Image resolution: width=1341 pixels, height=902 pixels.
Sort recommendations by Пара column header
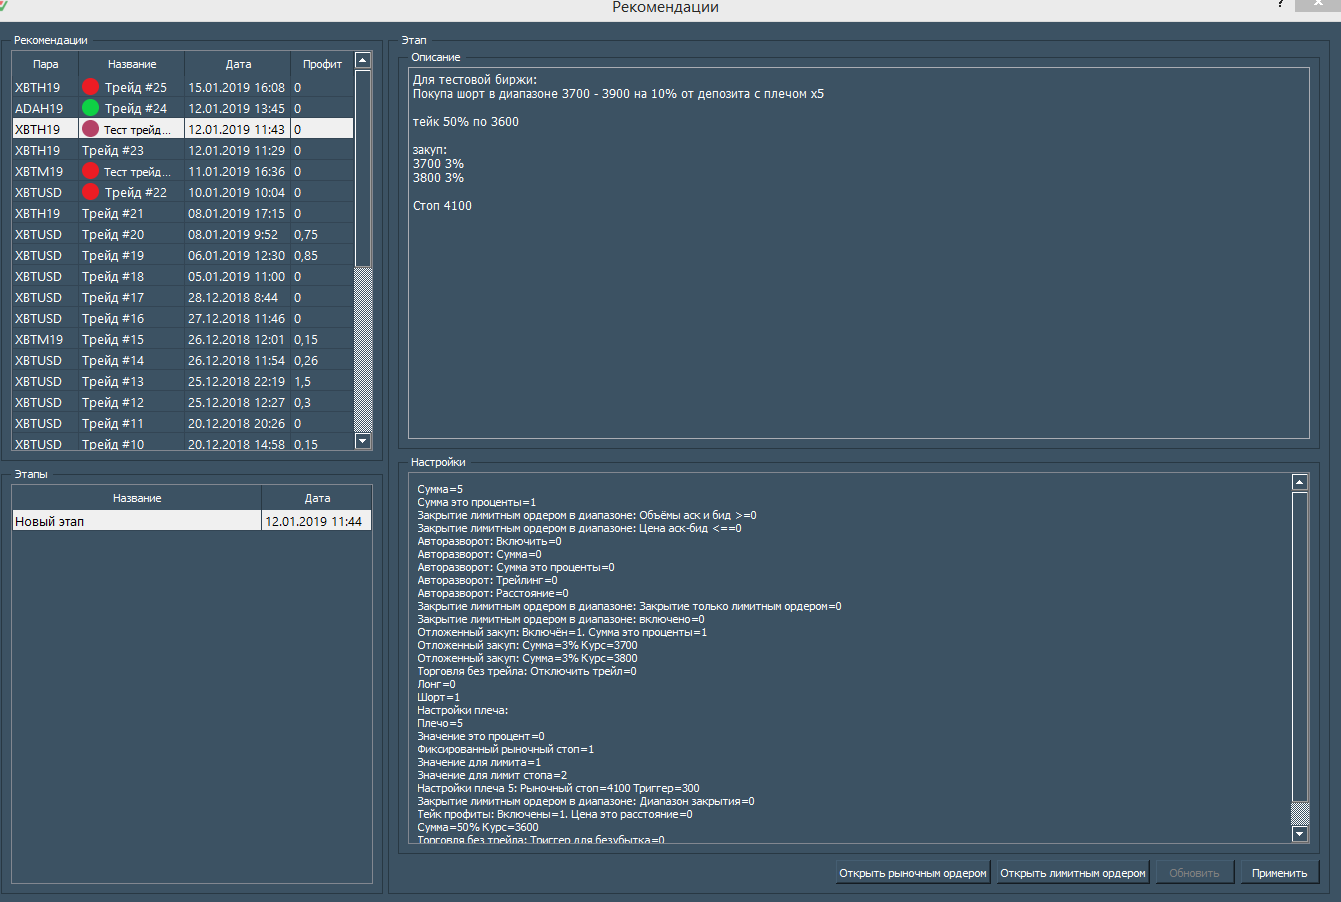tap(46, 64)
